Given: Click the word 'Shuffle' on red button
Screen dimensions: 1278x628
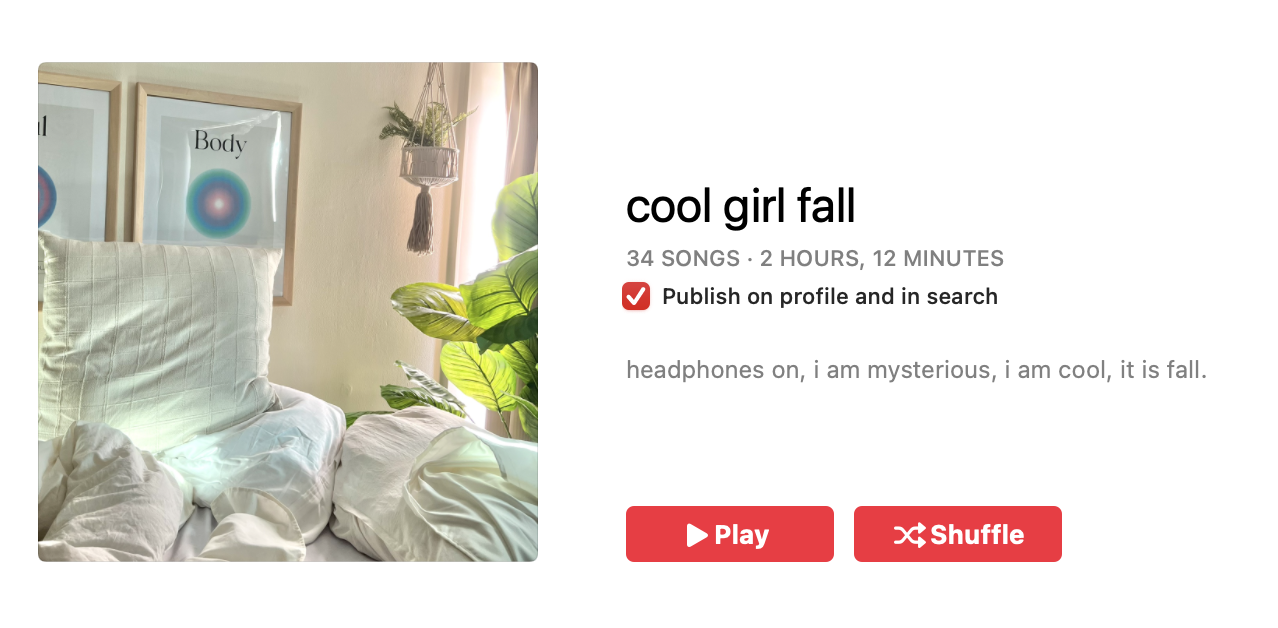Looking at the screenshot, I should (x=977, y=535).
